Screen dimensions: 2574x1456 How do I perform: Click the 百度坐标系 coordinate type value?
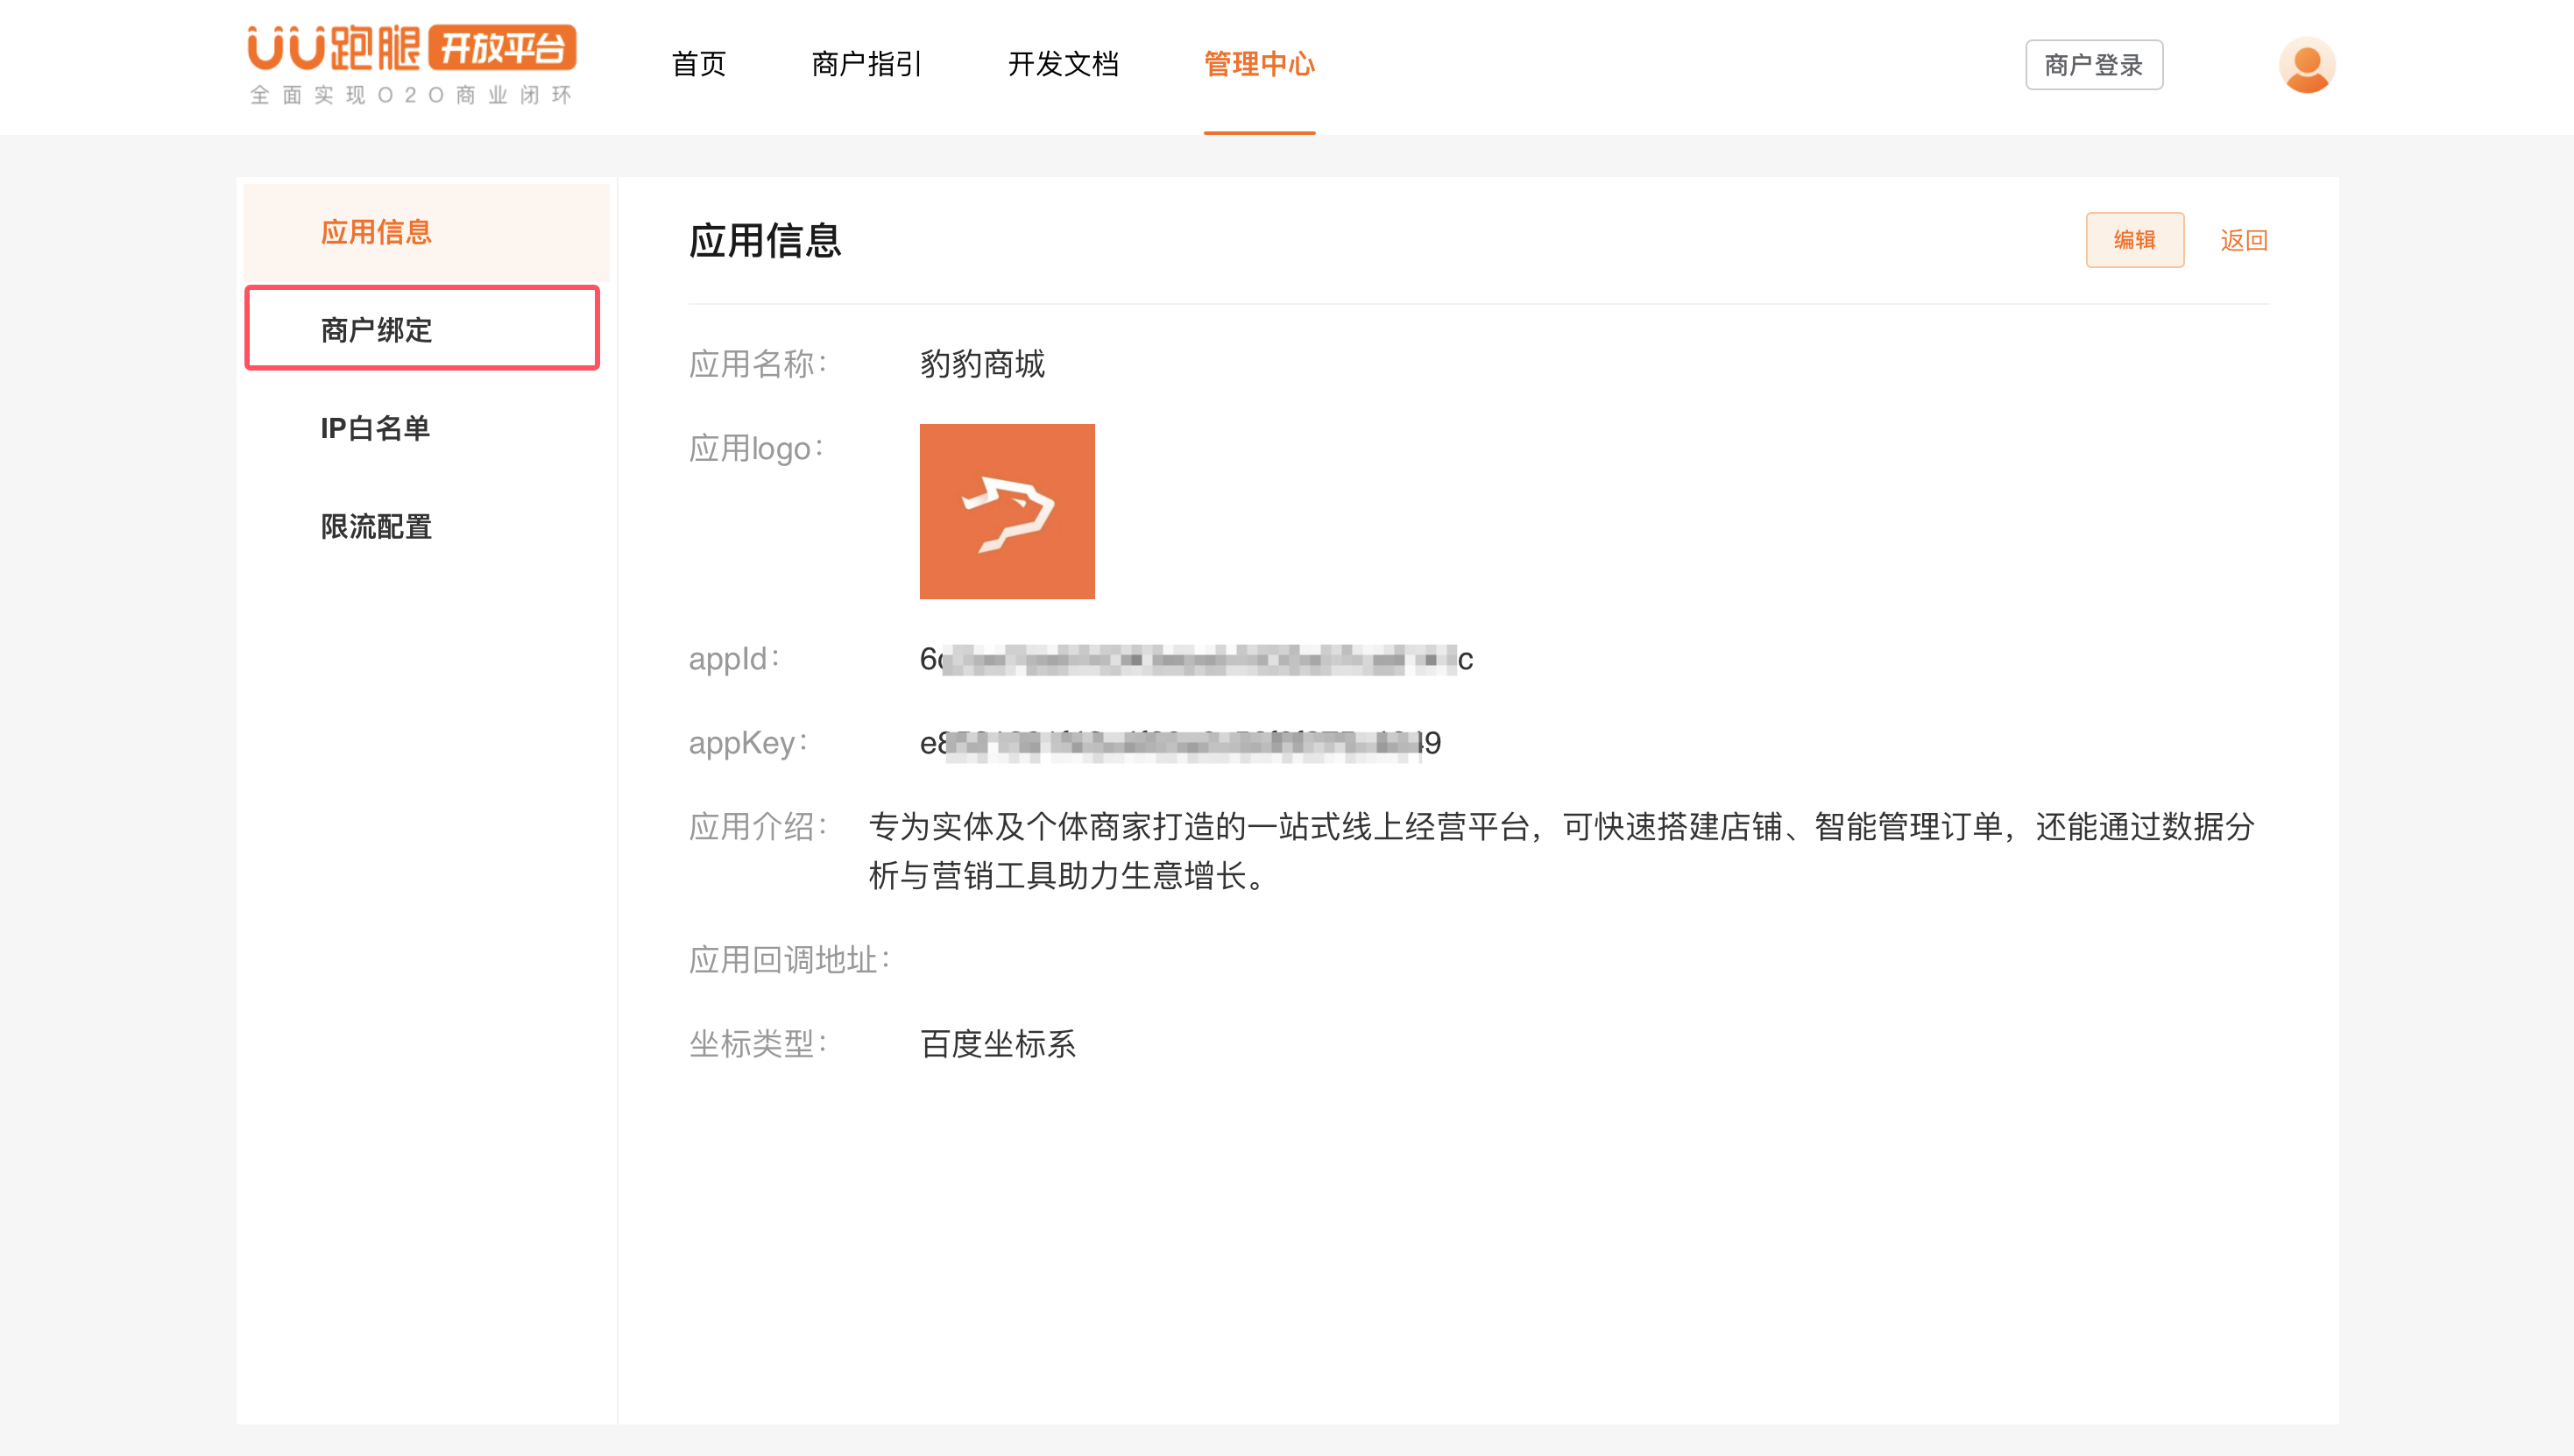click(x=997, y=1044)
